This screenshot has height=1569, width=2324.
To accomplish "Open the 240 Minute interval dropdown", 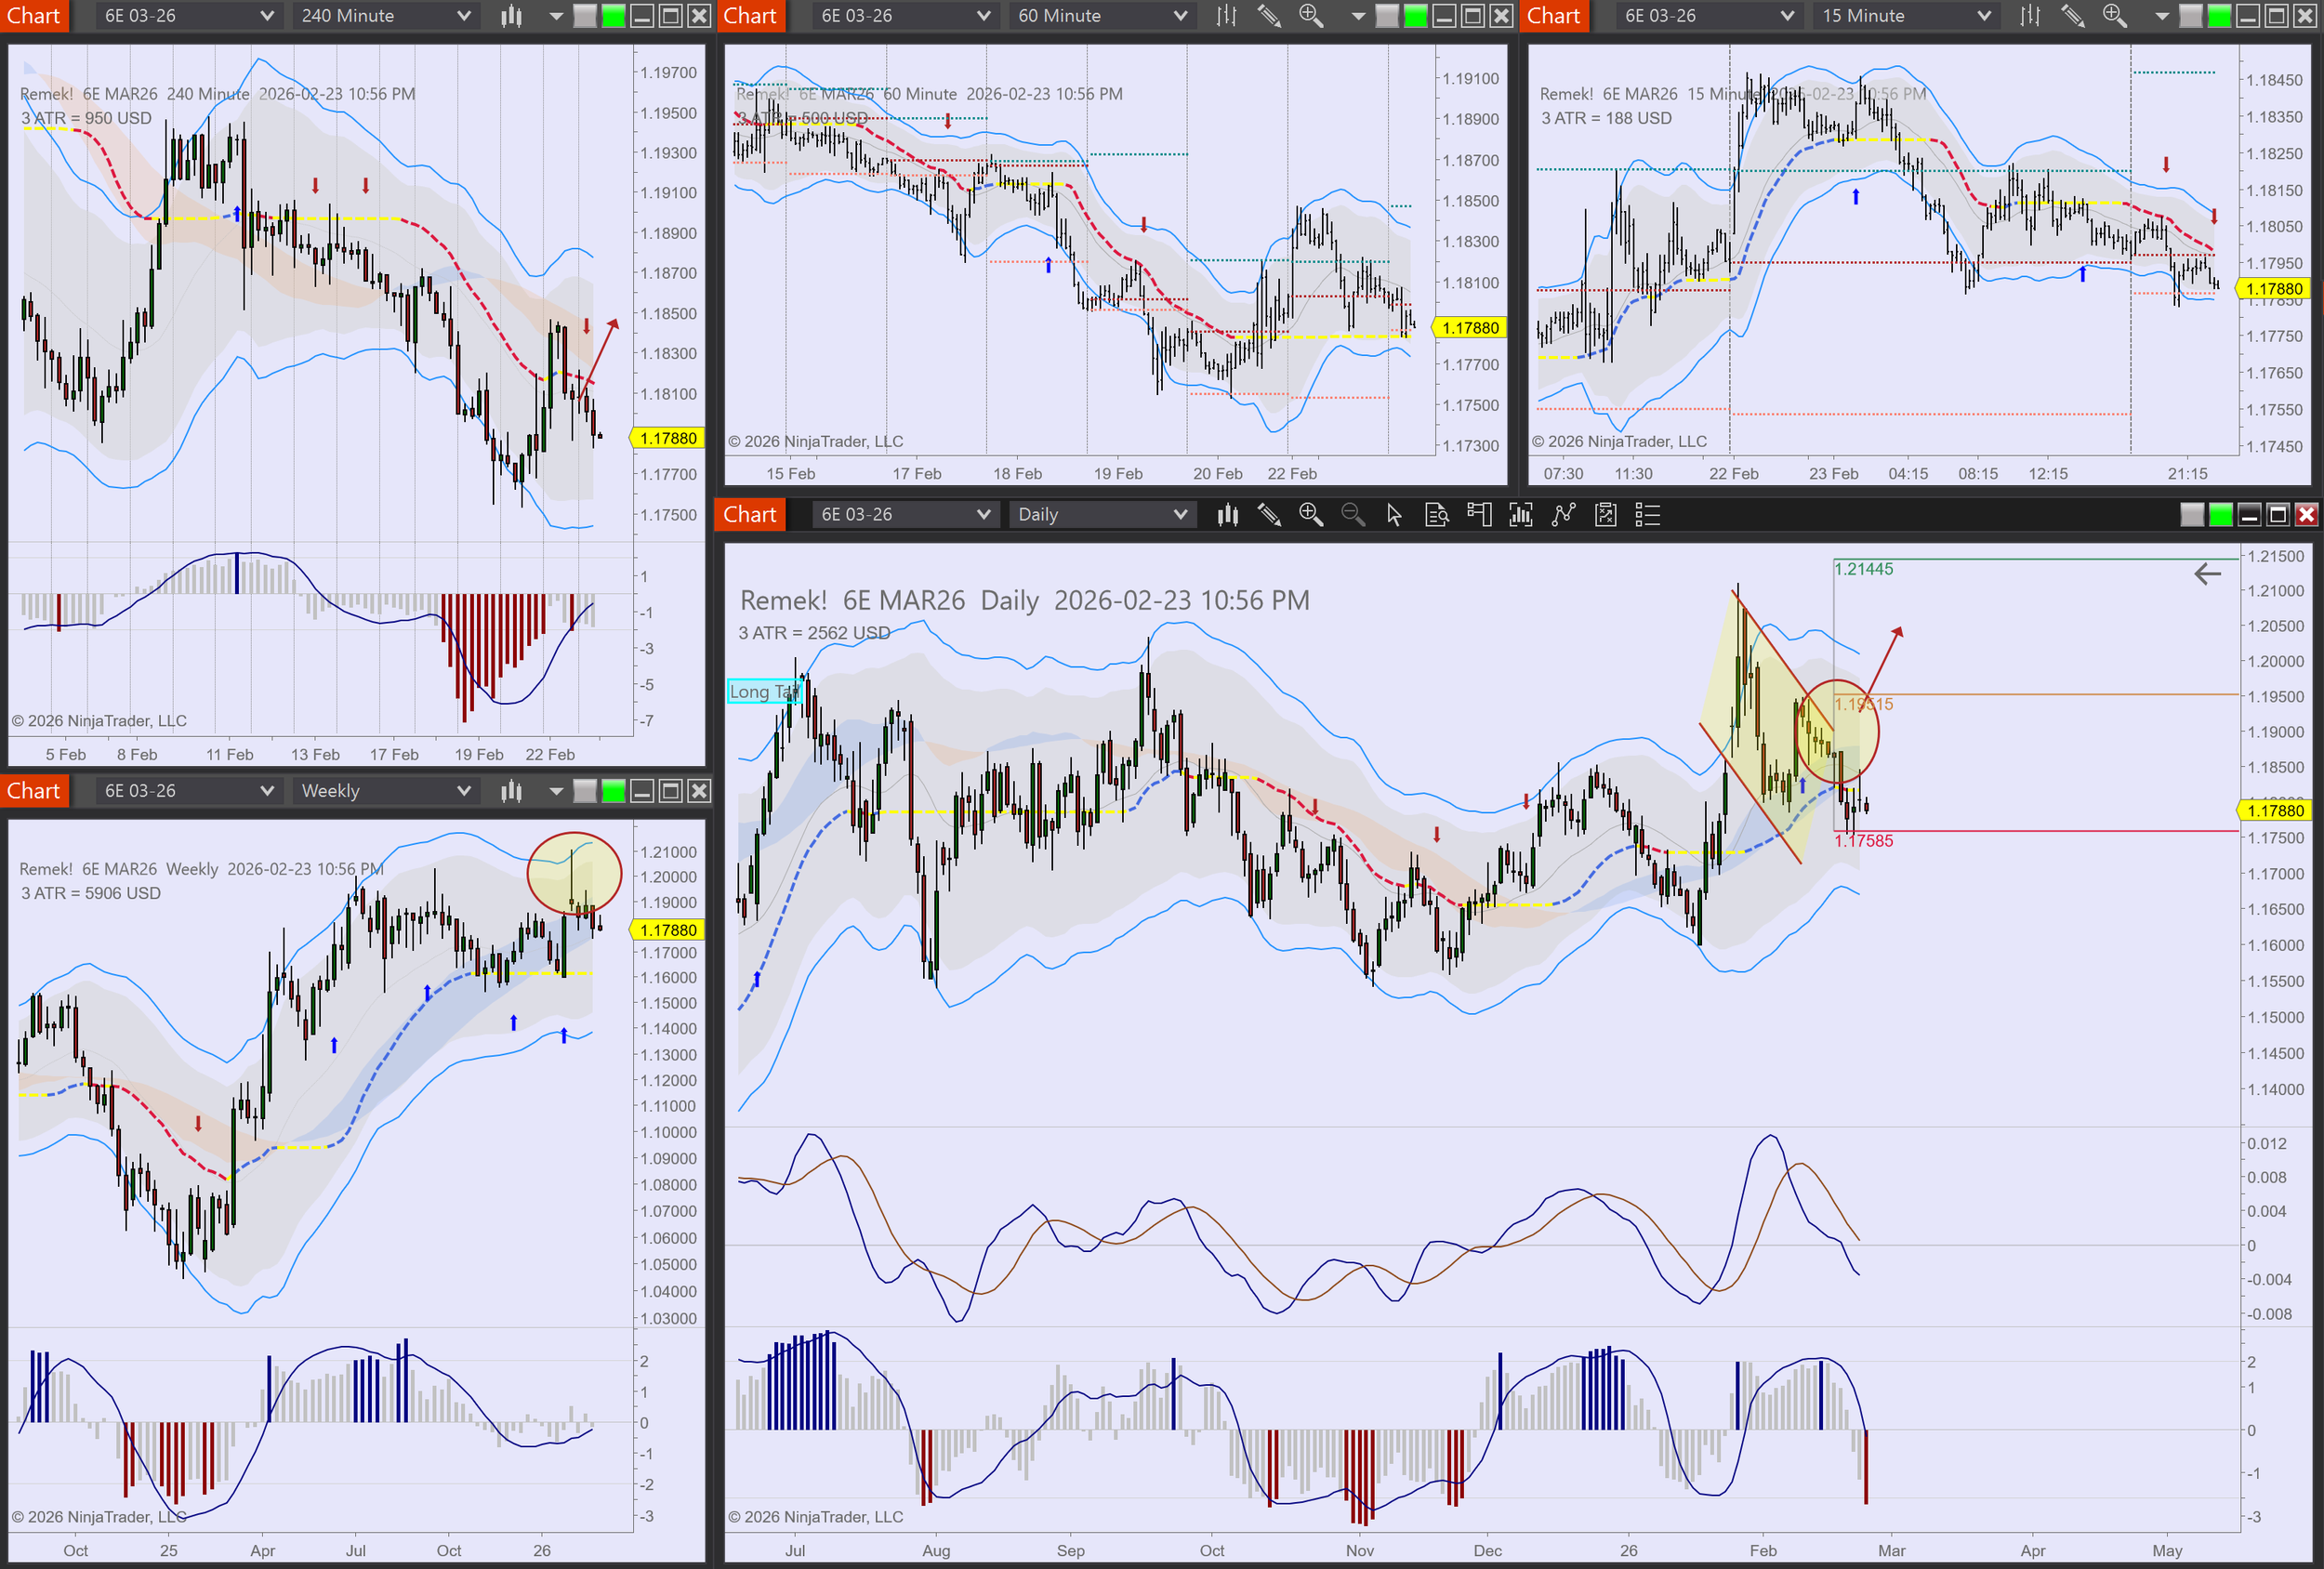I will pyautogui.click(x=385, y=16).
